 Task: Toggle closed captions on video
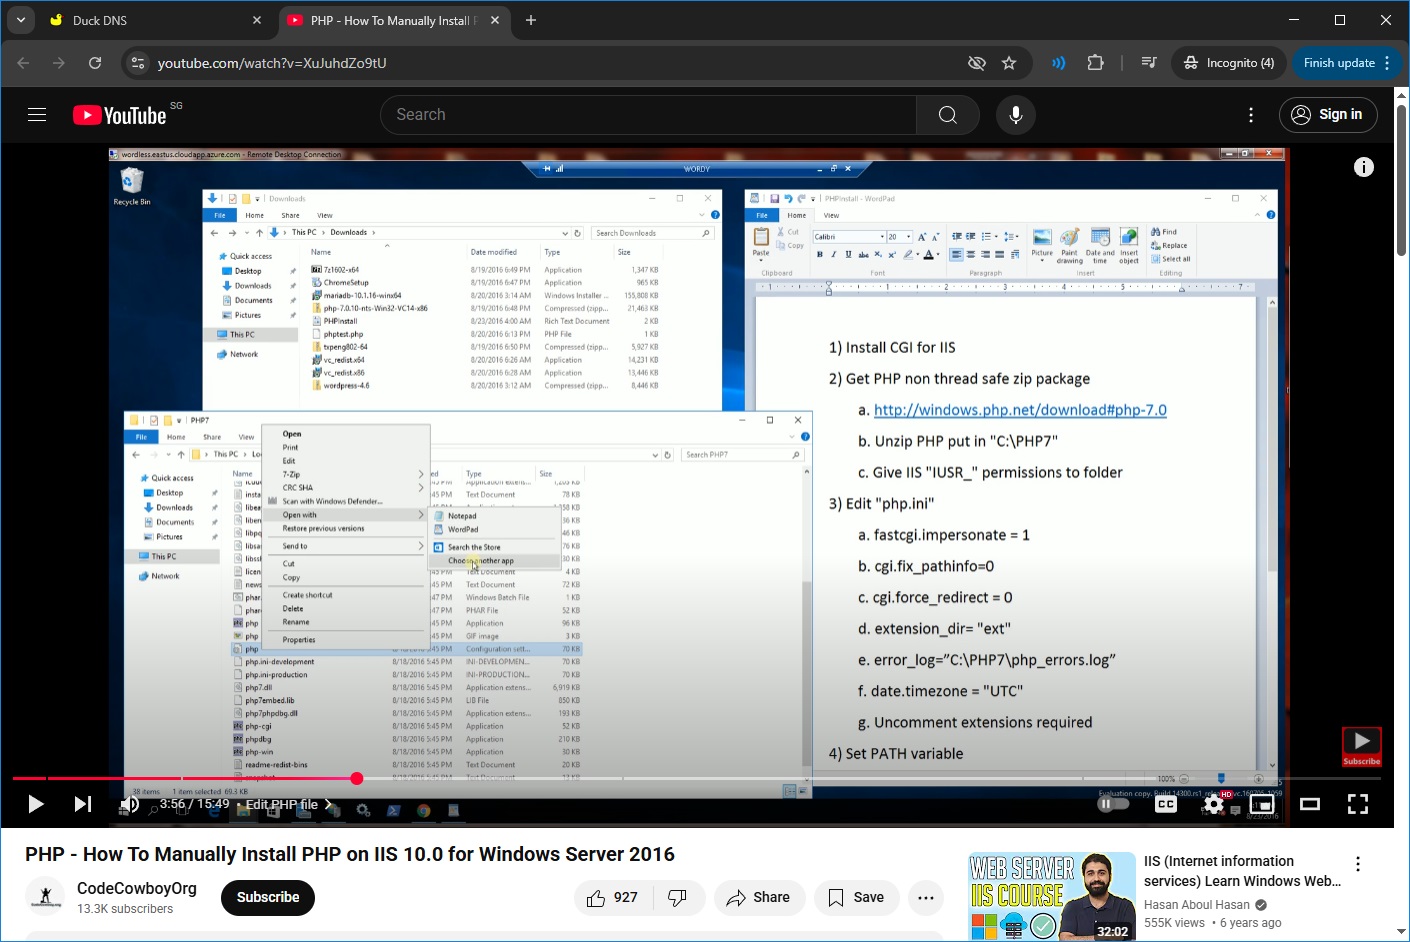coord(1165,804)
